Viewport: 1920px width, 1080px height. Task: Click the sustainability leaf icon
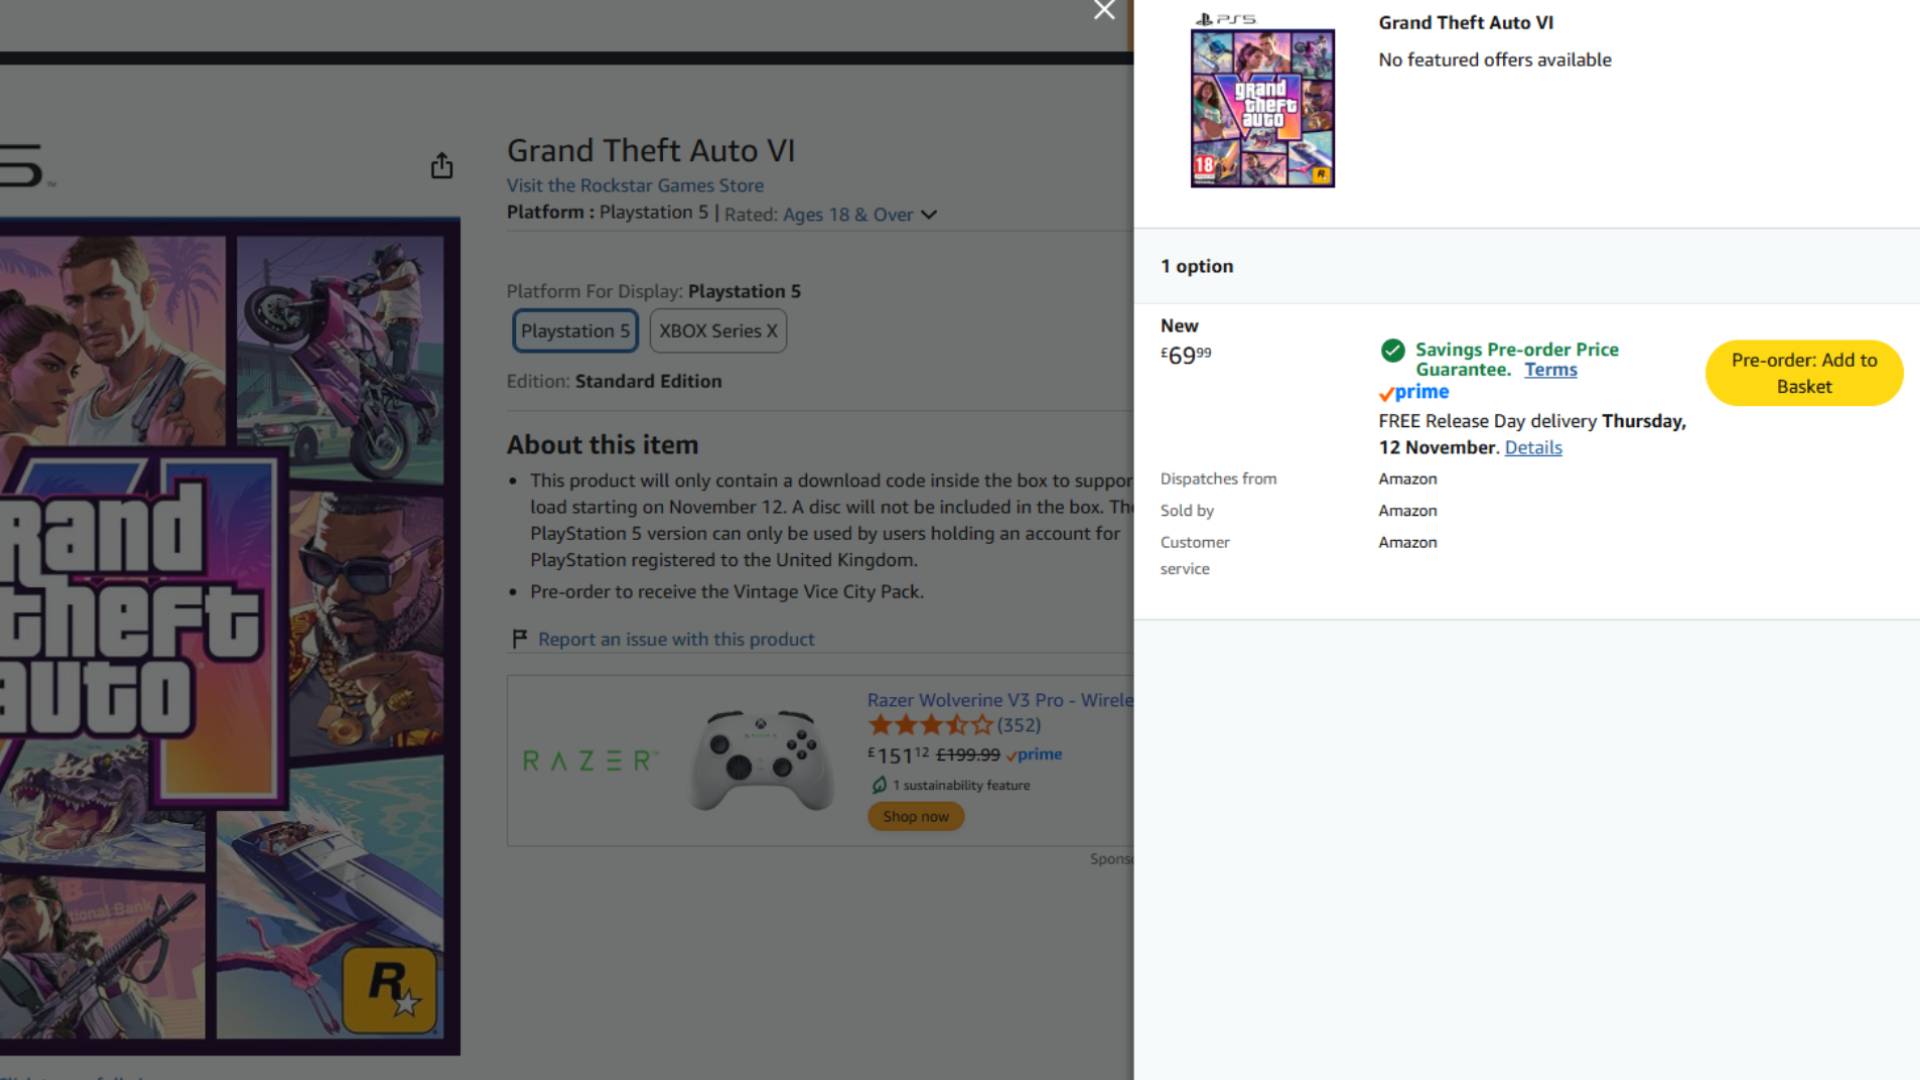(x=879, y=785)
